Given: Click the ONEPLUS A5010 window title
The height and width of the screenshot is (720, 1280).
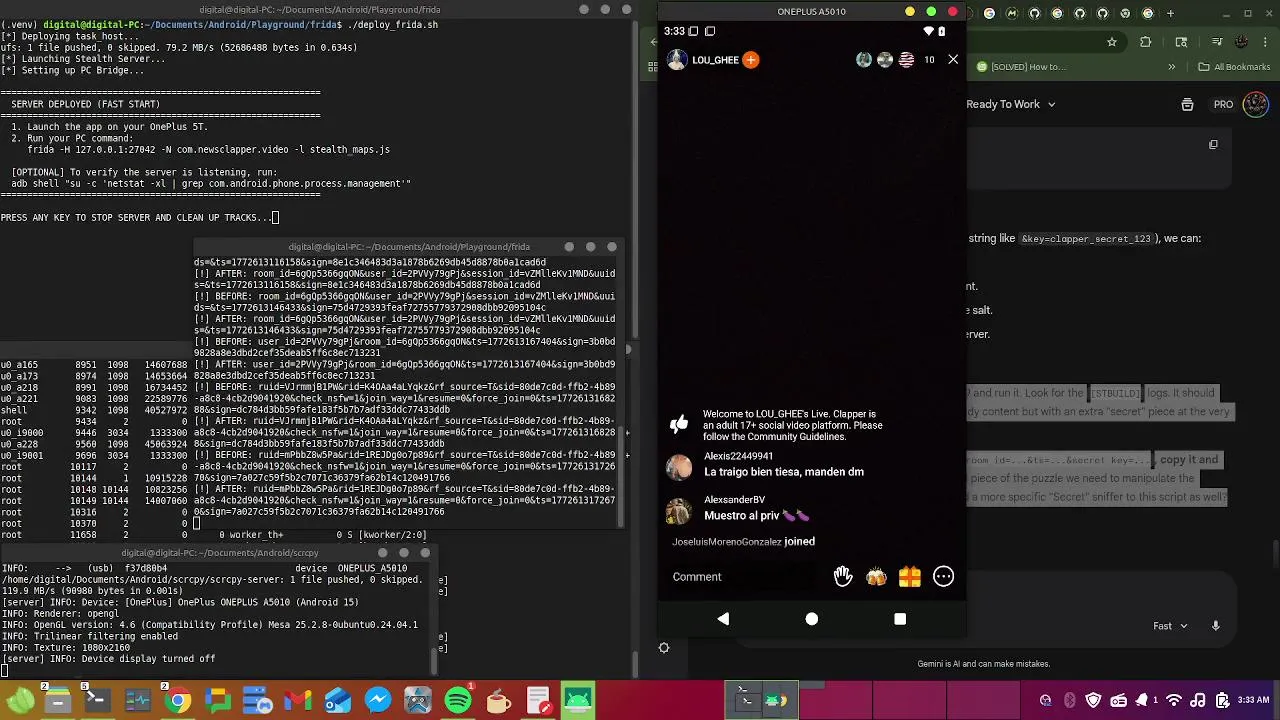Looking at the screenshot, I should pyautogui.click(x=811, y=12).
